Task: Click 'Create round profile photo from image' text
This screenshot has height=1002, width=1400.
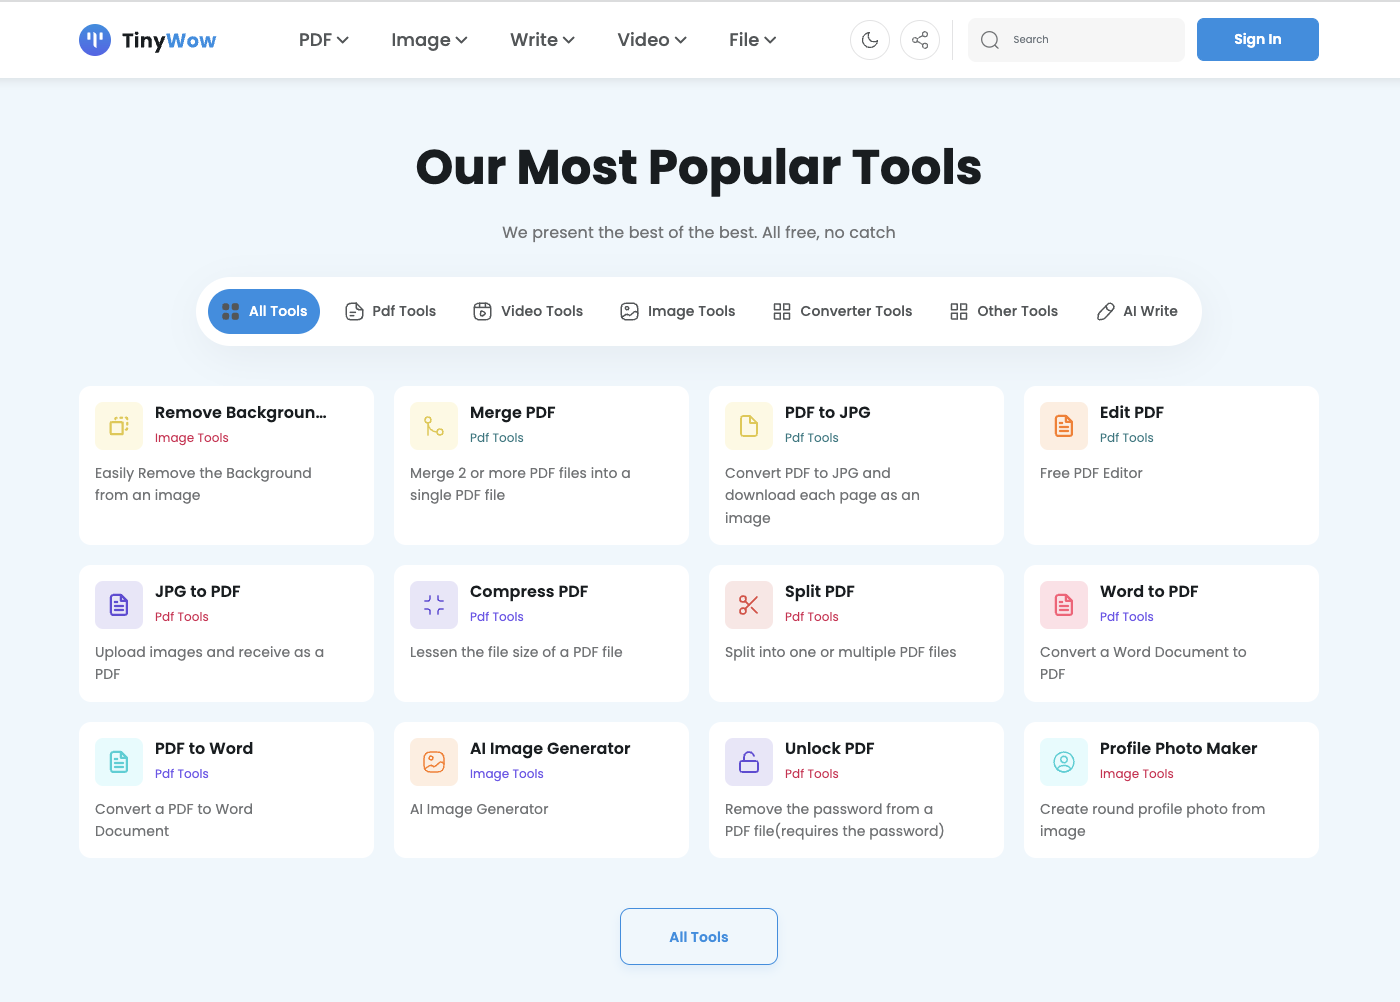Action: (x=1153, y=820)
